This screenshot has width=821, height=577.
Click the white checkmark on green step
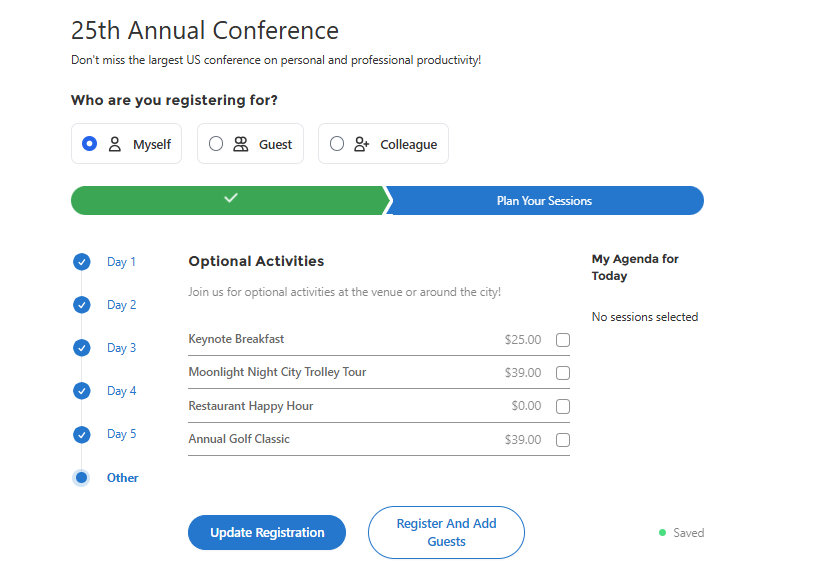pyautogui.click(x=231, y=197)
